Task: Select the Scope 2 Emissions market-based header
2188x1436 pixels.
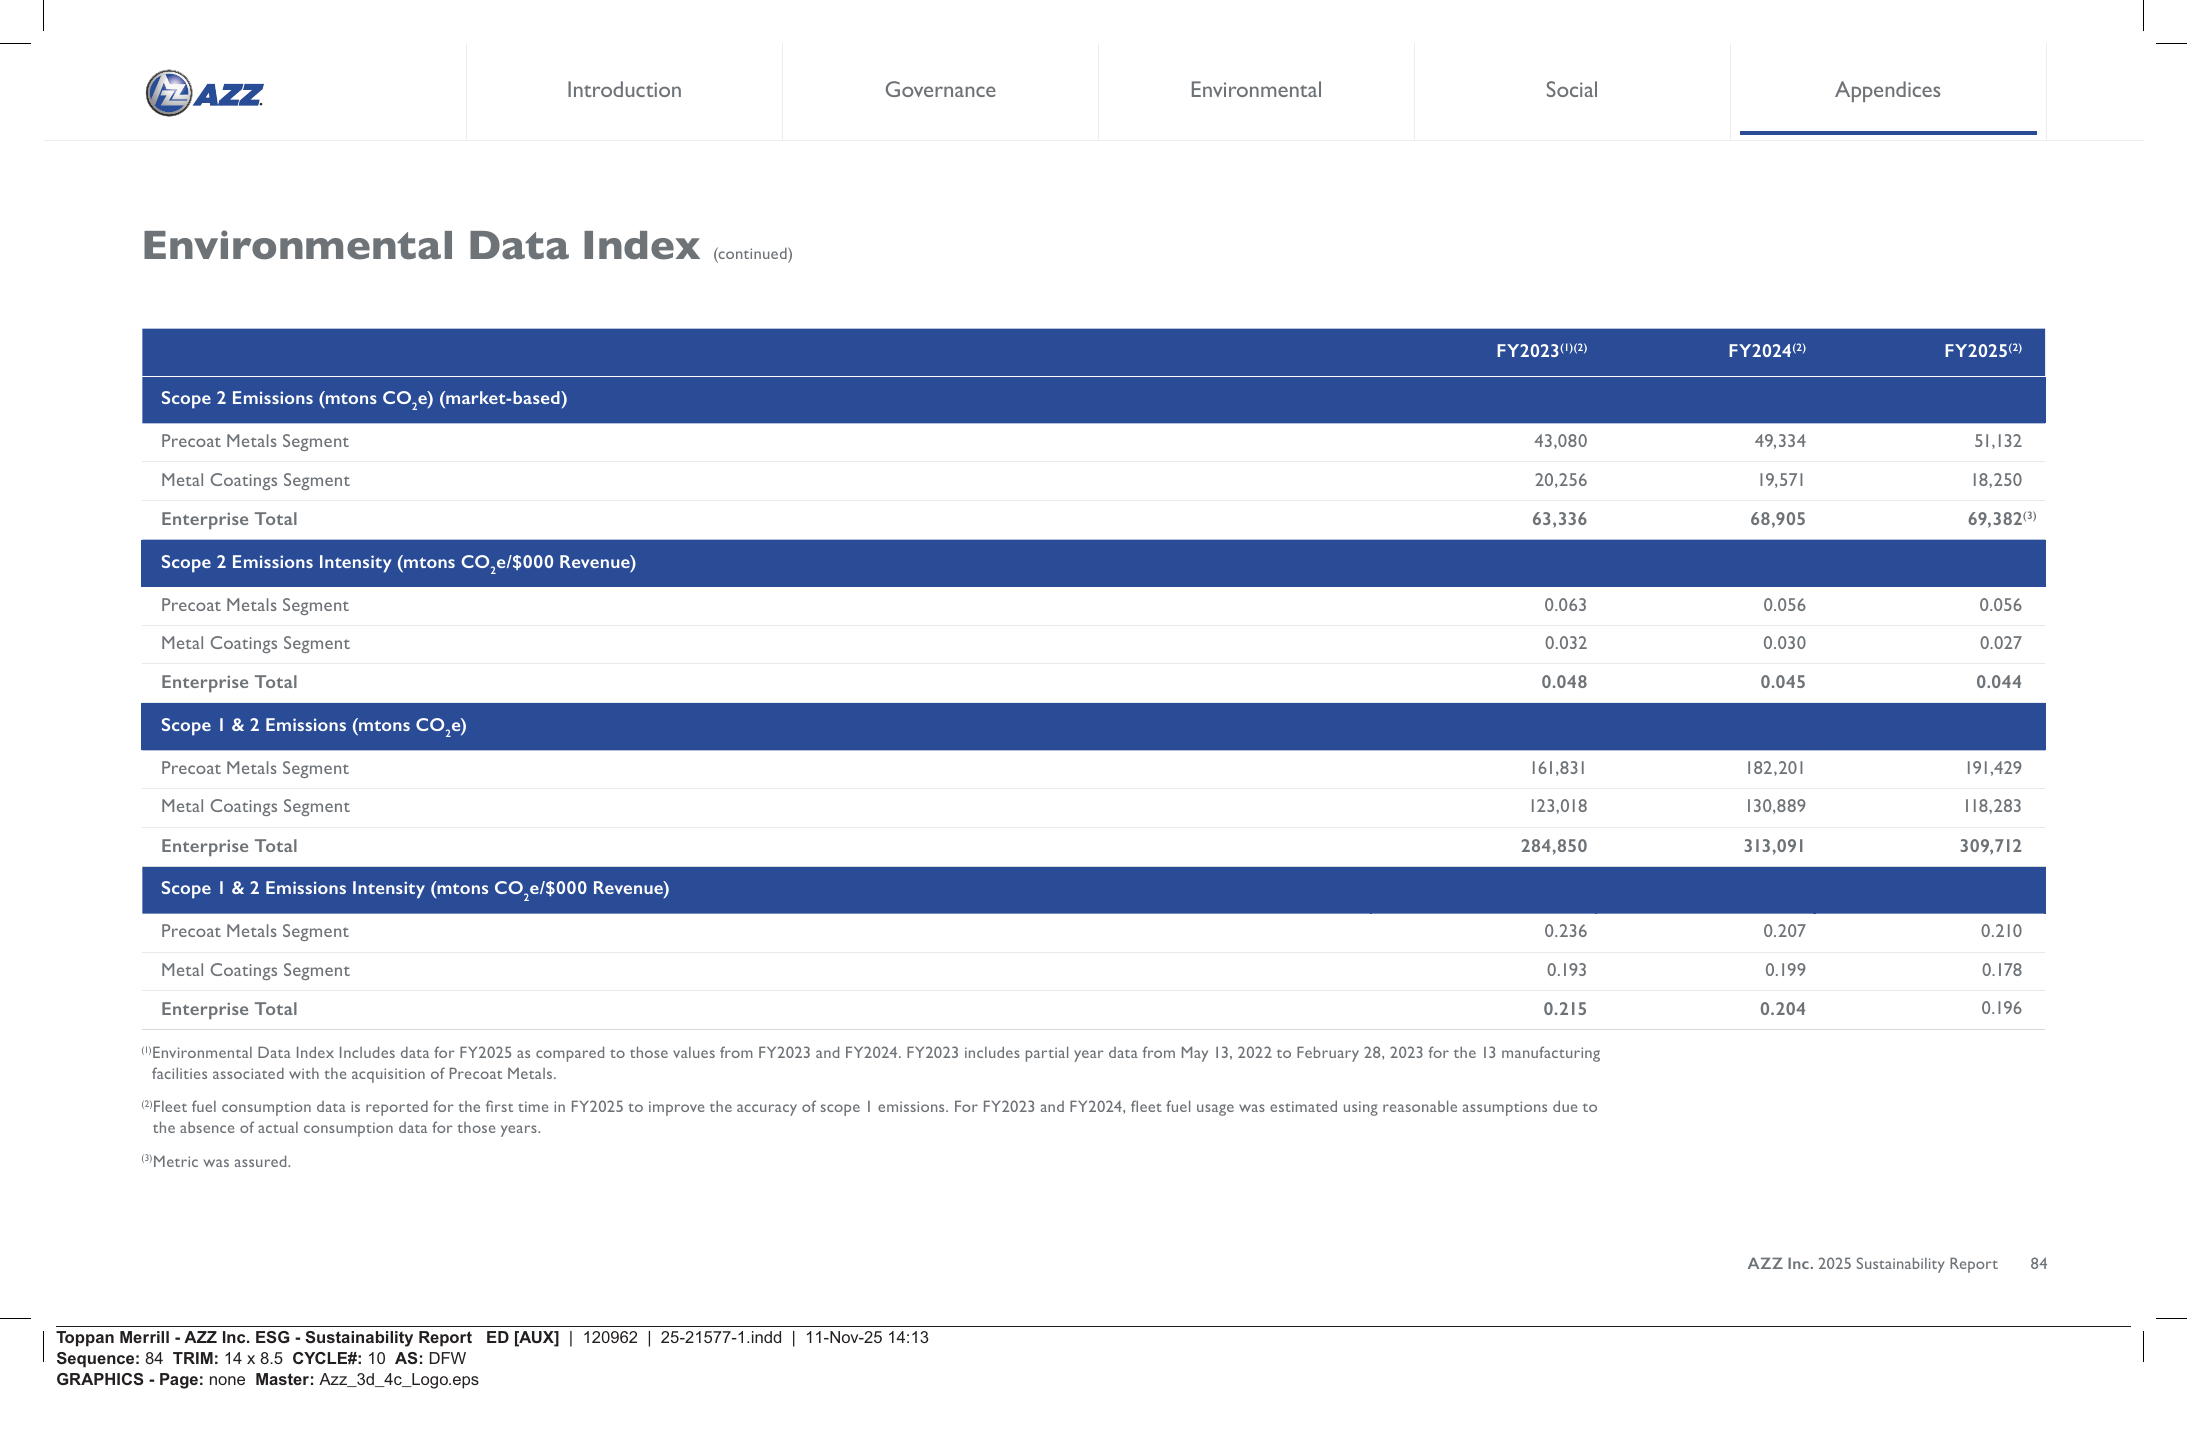Action: 1093,399
